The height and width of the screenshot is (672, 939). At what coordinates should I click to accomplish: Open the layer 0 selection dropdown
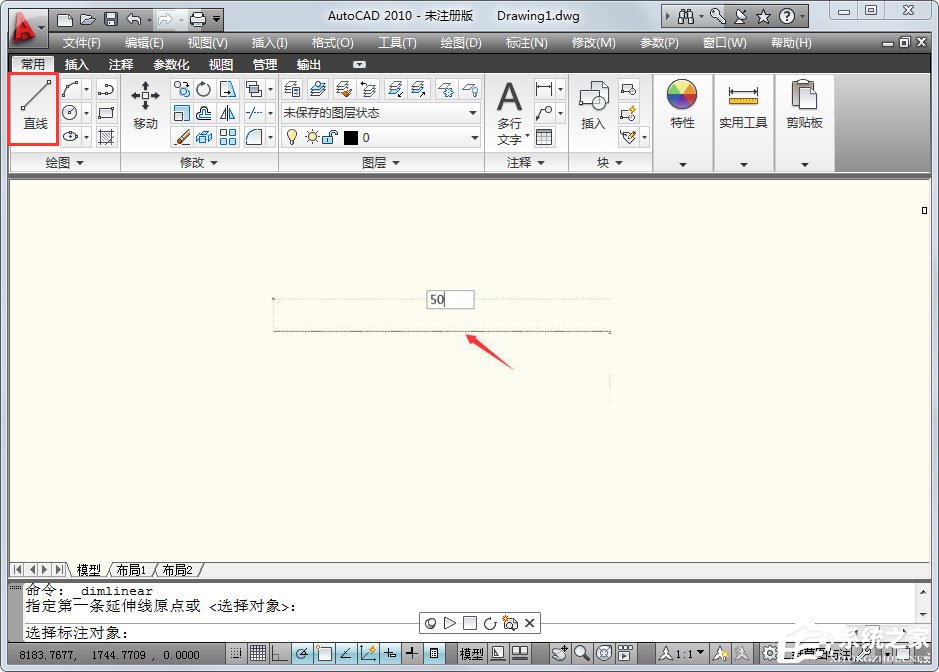[x=474, y=135]
